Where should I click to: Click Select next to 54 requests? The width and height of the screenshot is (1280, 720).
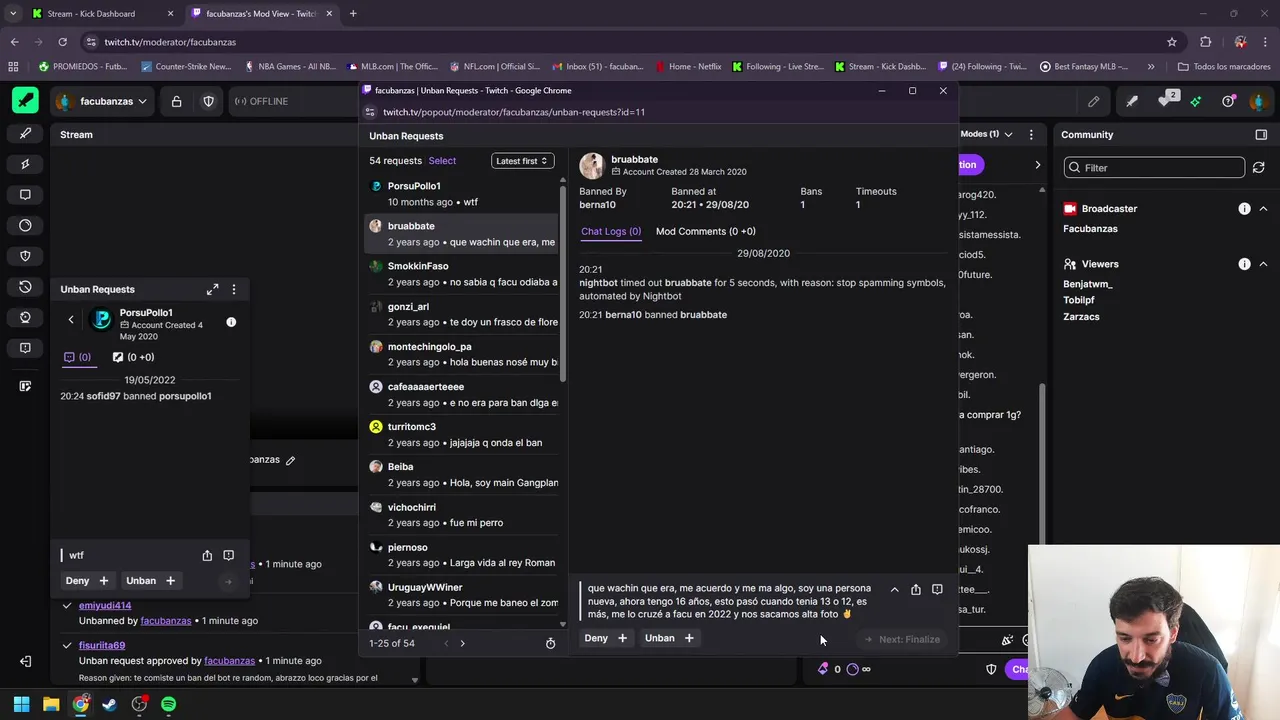pos(442,161)
